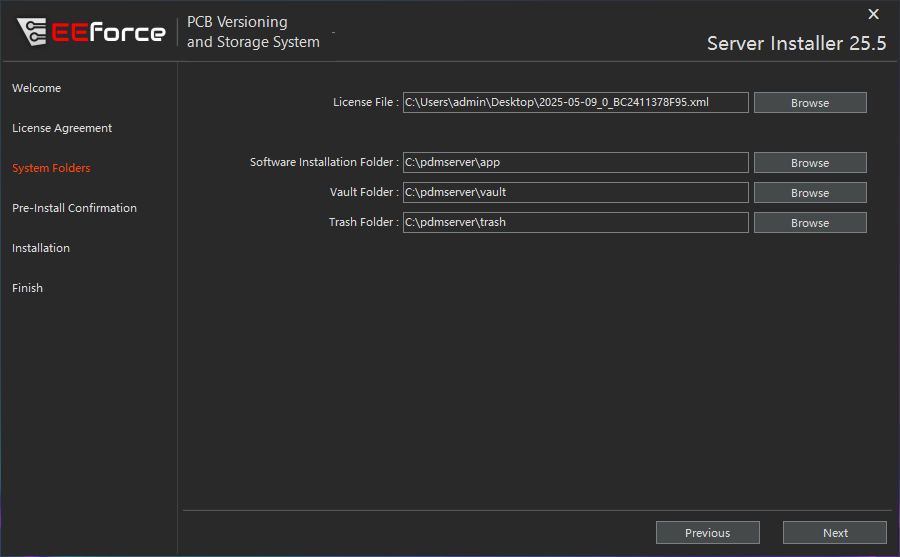
Task: Edit the Vault Folder path field
Action: (x=576, y=192)
